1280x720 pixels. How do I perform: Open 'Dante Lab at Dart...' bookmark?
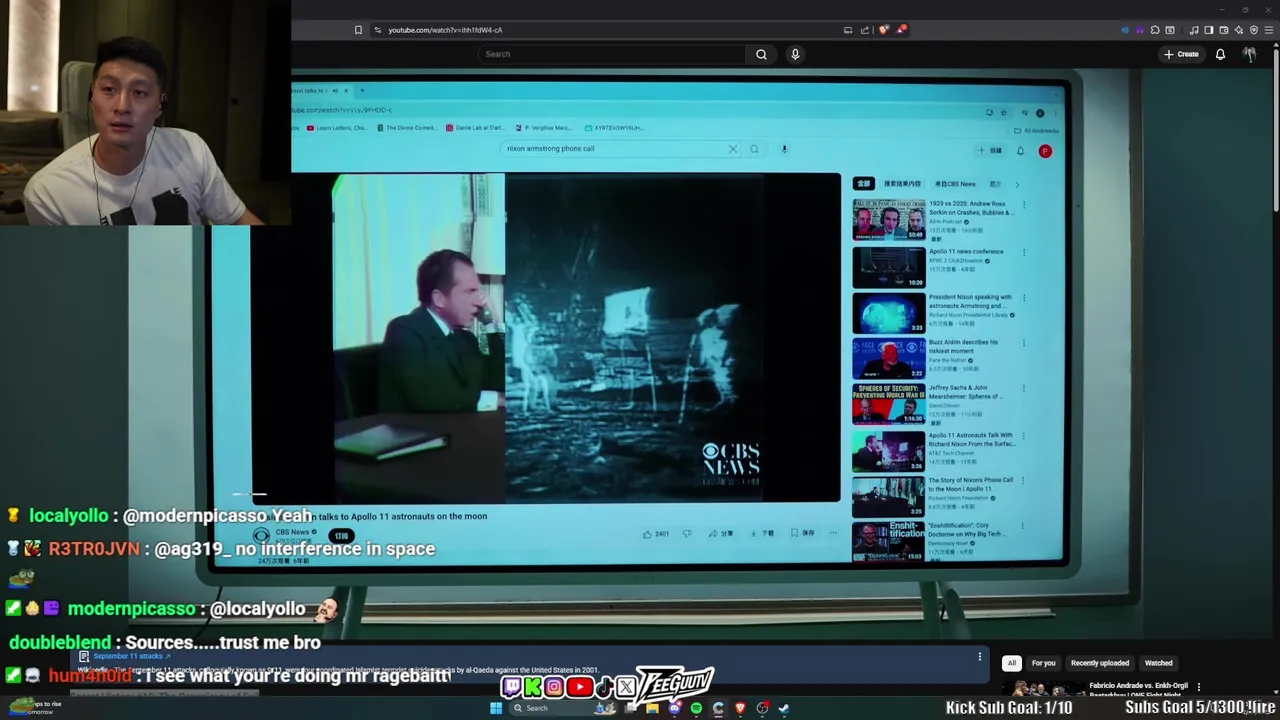(x=476, y=128)
